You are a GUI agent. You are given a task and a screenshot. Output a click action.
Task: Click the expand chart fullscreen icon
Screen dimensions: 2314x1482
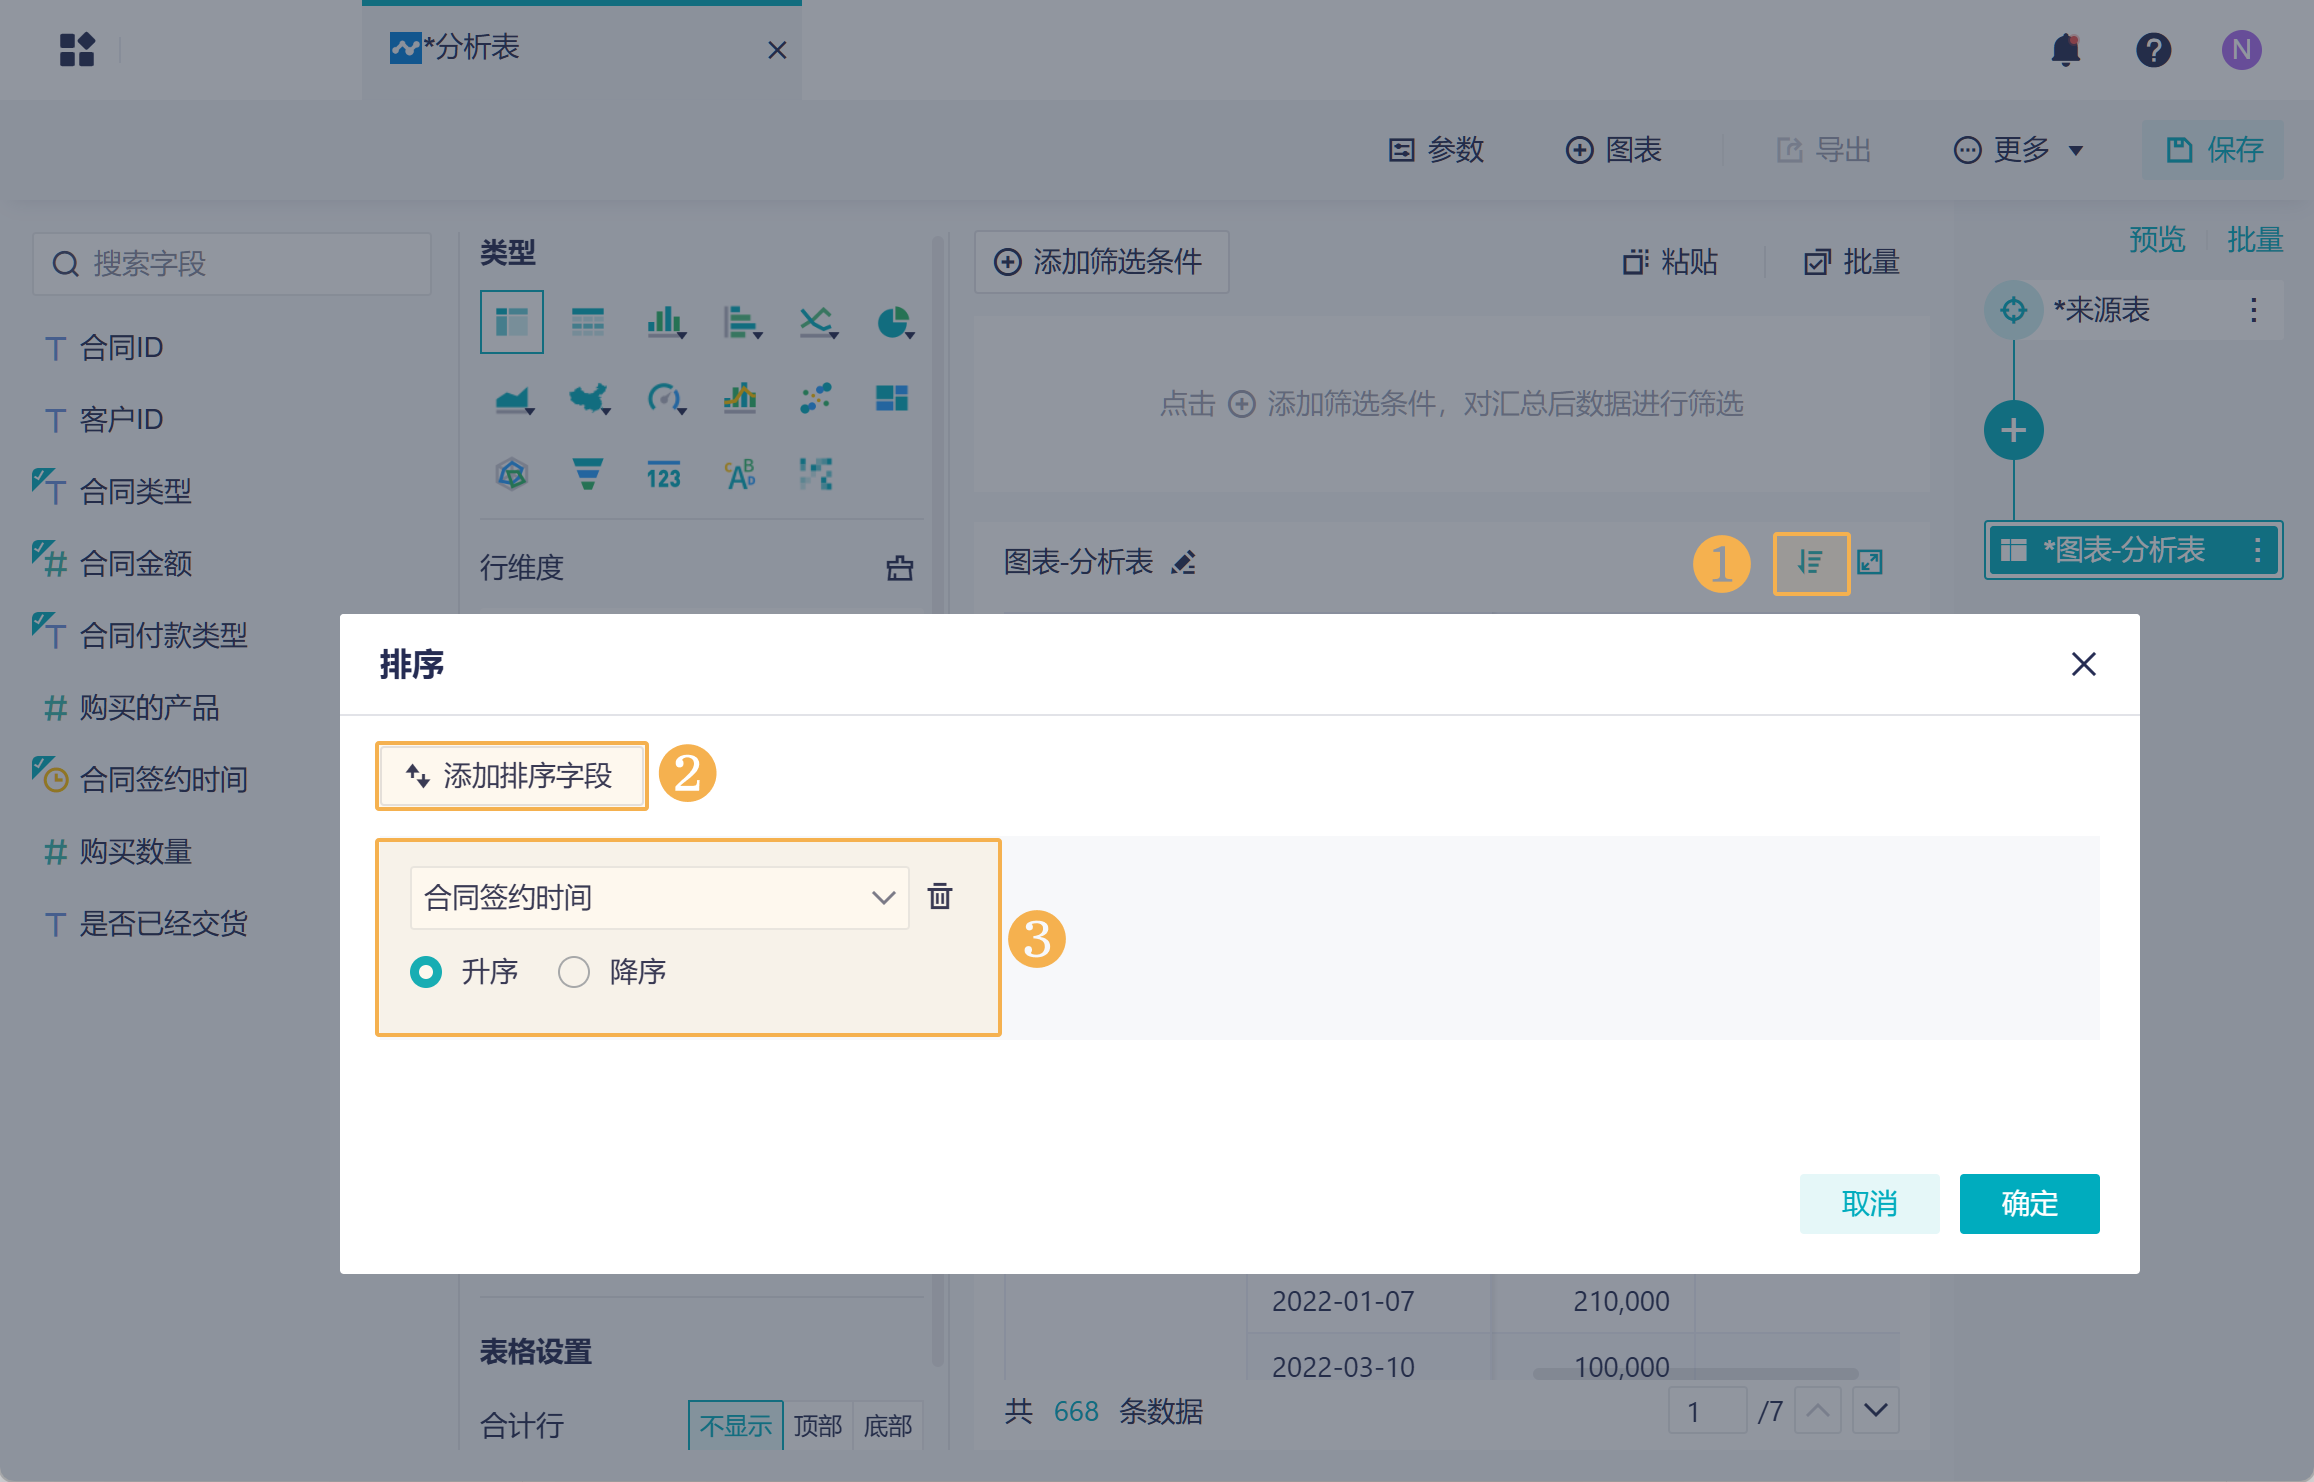pos(1870,563)
